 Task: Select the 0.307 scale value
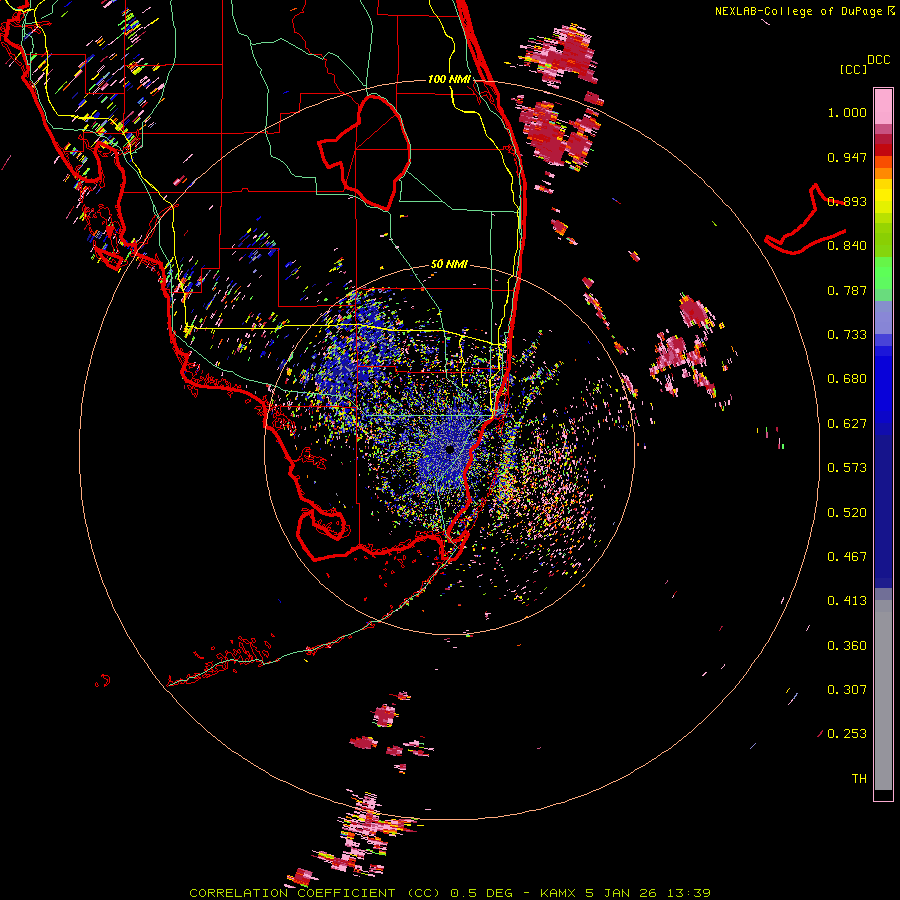(x=847, y=690)
